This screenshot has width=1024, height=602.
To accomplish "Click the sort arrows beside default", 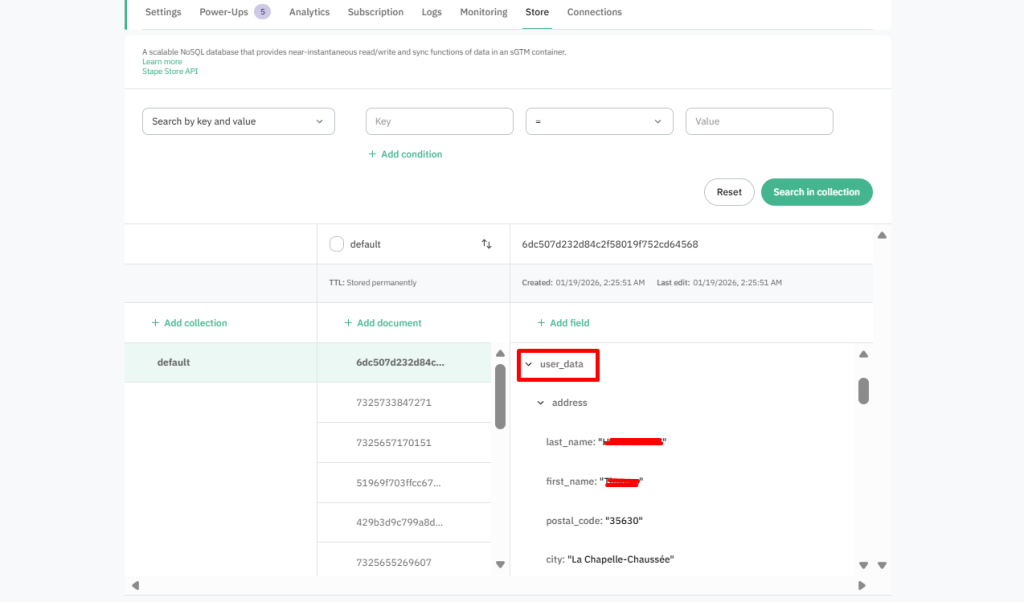I will point(486,244).
